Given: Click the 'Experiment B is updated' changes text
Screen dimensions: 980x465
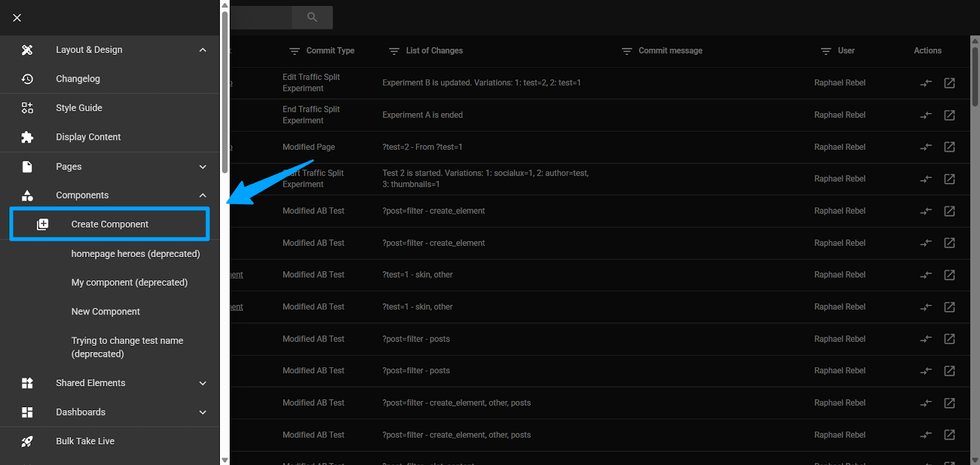Looking at the screenshot, I should (482, 83).
